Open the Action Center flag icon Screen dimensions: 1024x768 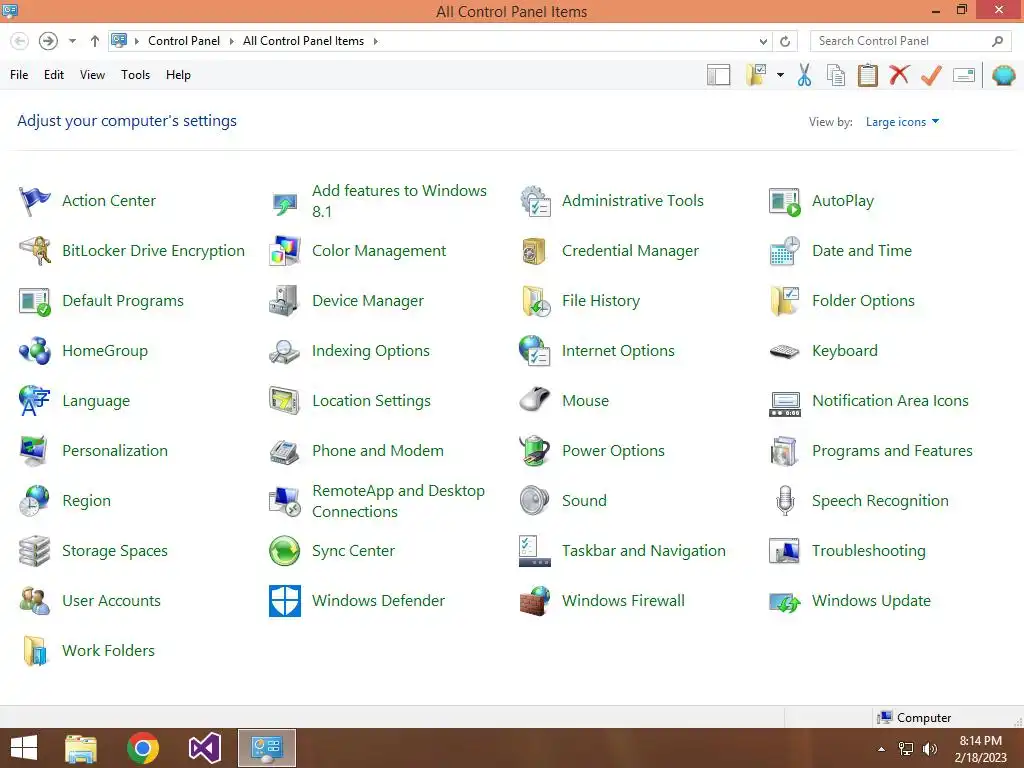[x=35, y=200]
